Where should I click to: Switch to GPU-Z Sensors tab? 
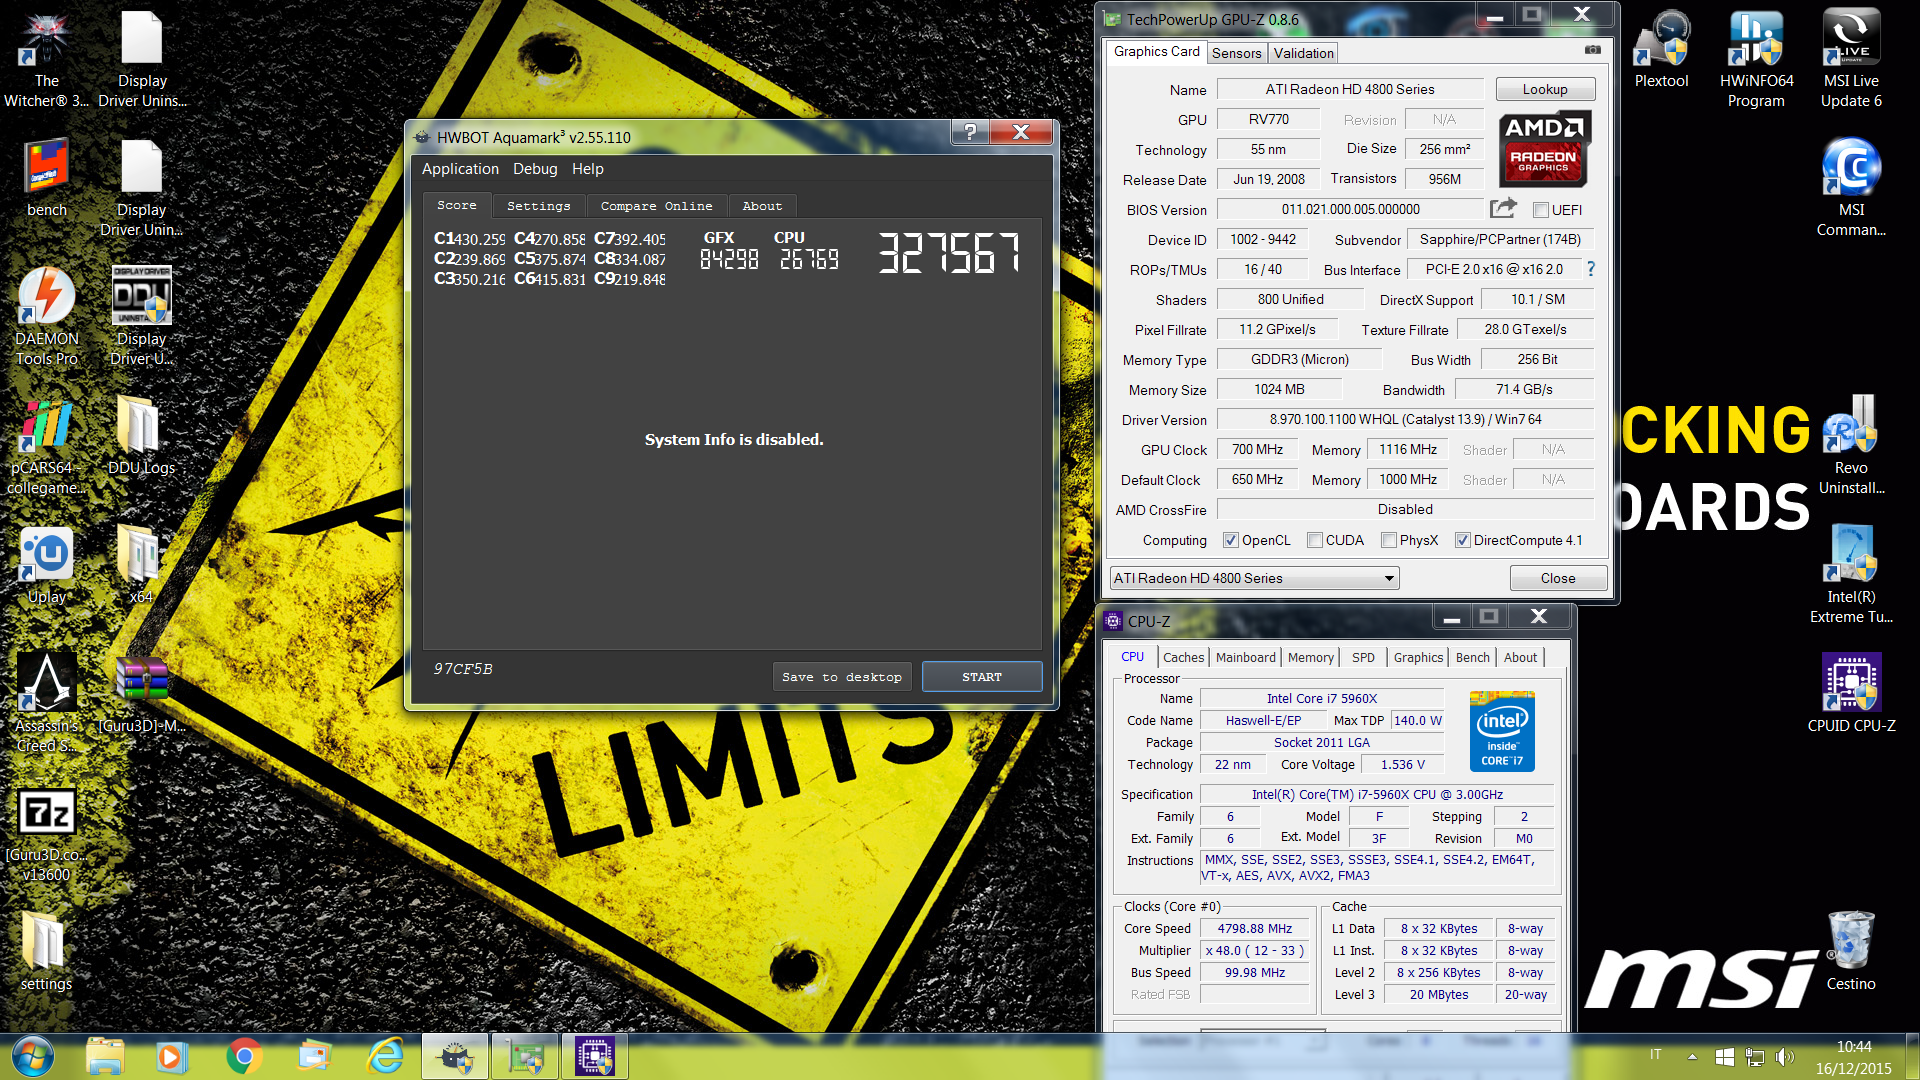click(1237, 53)
